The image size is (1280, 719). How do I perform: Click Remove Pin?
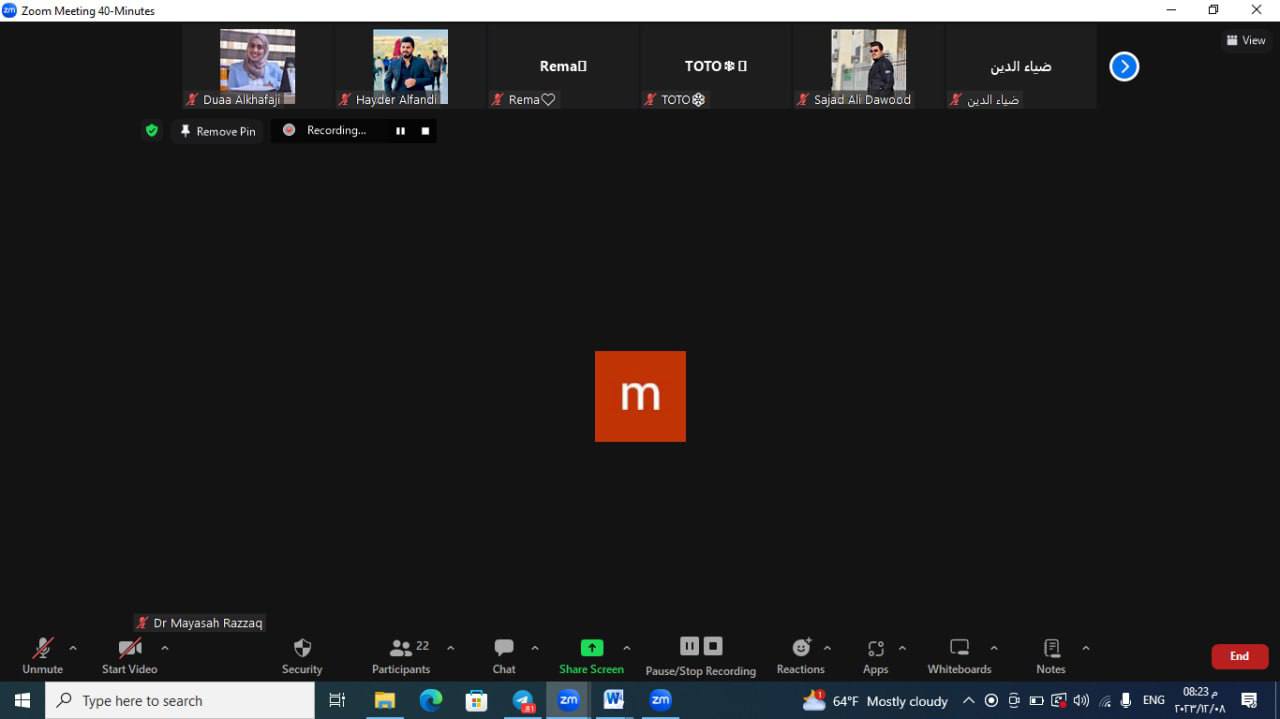tap(217, 130)
